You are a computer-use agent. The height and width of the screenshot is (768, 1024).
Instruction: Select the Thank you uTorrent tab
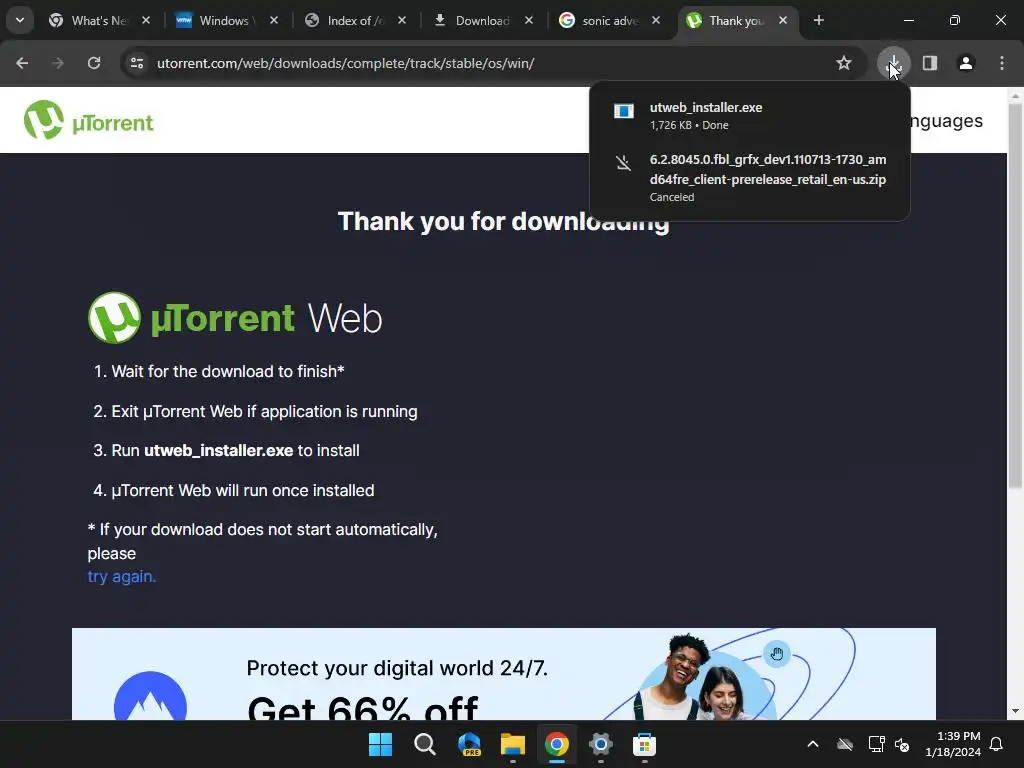click(735, 20)
